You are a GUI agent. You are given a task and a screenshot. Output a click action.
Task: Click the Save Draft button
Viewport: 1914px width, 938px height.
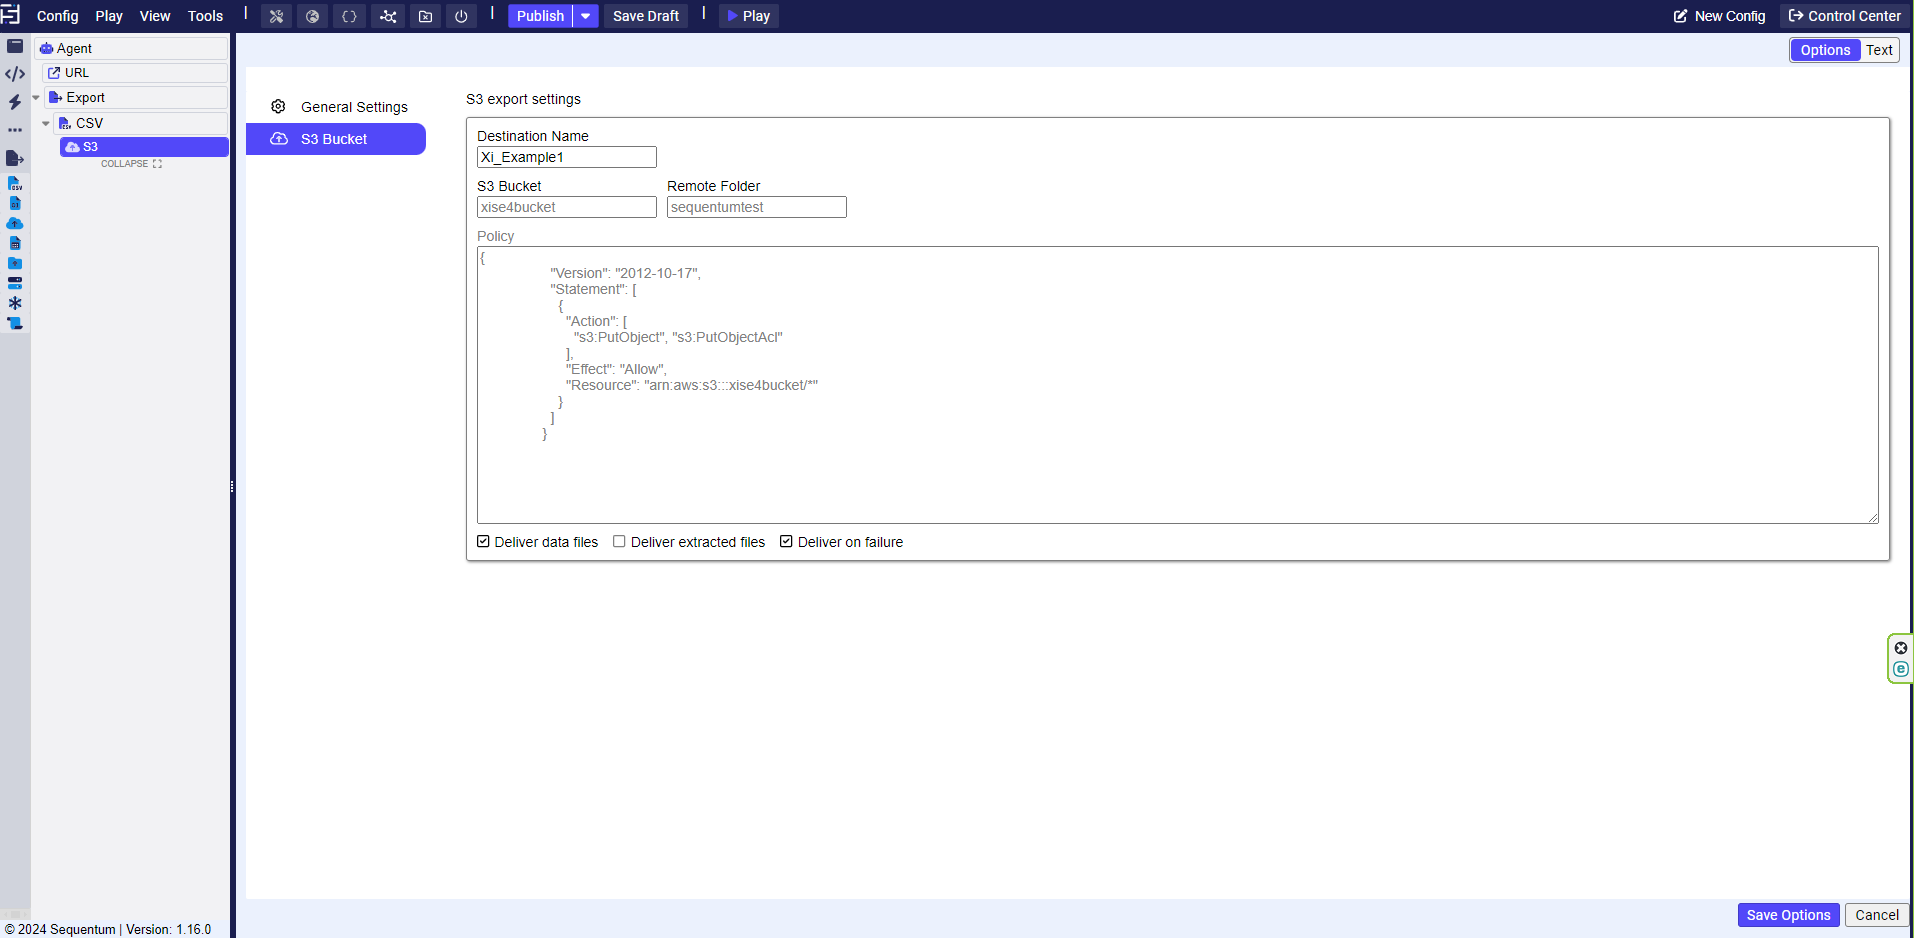(645, 16)
